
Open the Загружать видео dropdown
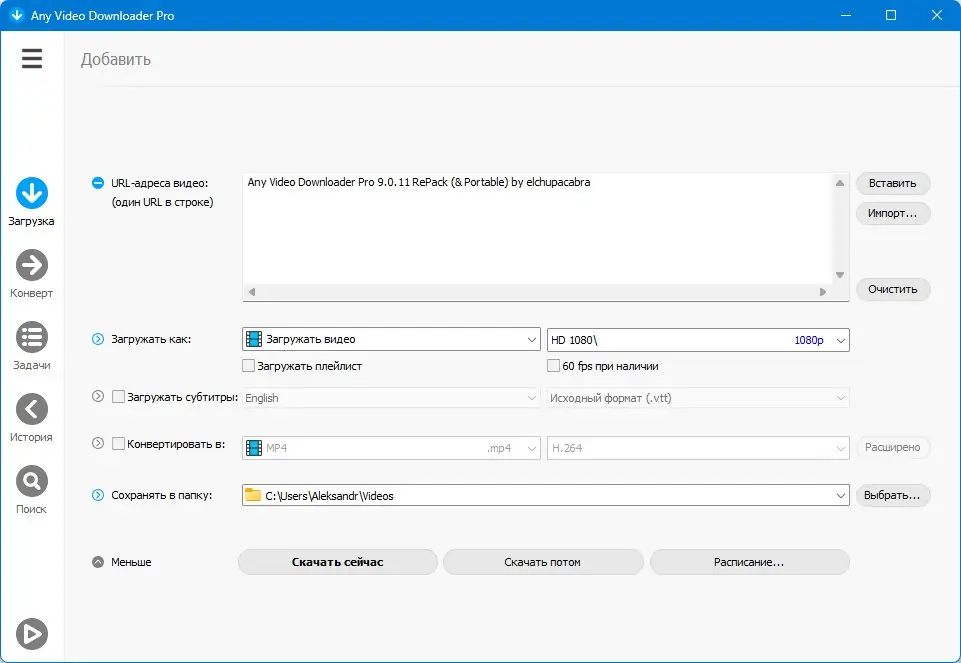390,339
